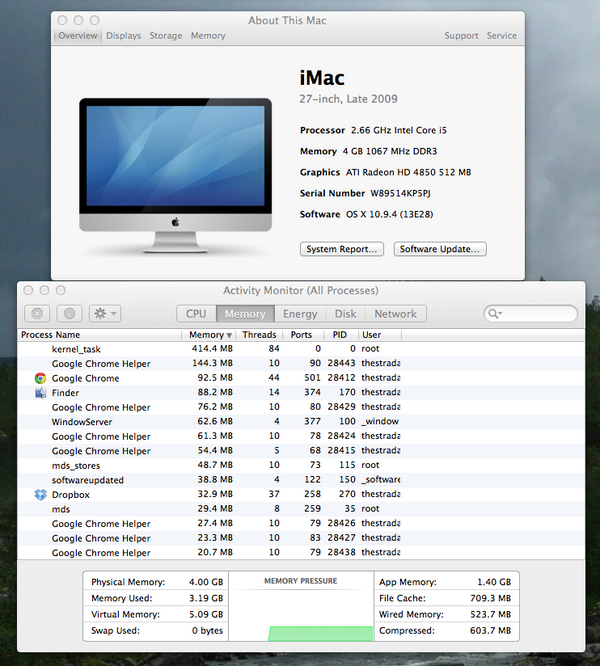The height and width of the screenshot is (666, 600).
Task: Select the Memory tab in Activity Monitor
Action: coord(245,314)
